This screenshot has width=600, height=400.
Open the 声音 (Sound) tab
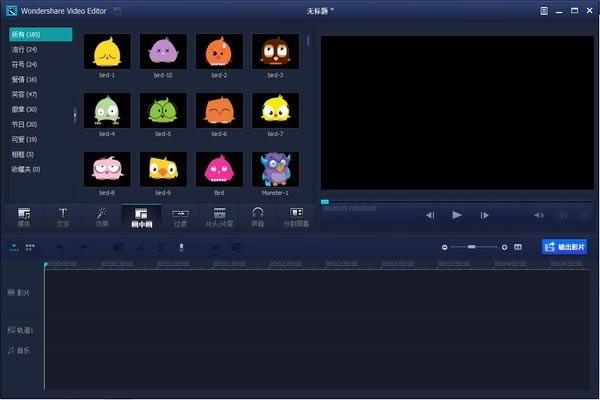(258, 217)
